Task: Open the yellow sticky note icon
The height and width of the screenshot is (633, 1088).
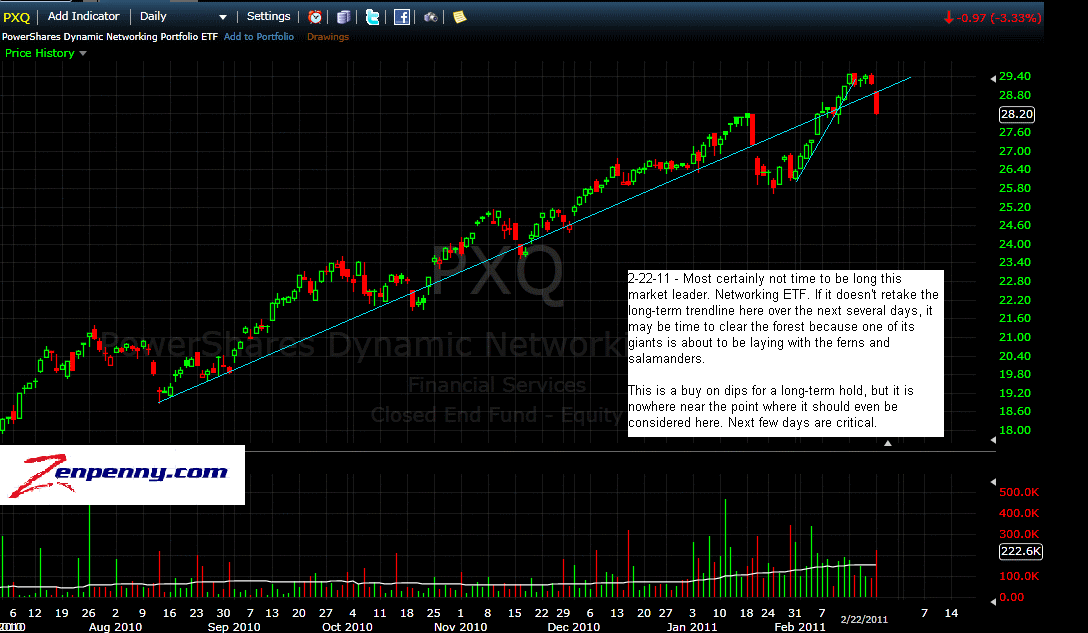Action: tap(459, 17)
